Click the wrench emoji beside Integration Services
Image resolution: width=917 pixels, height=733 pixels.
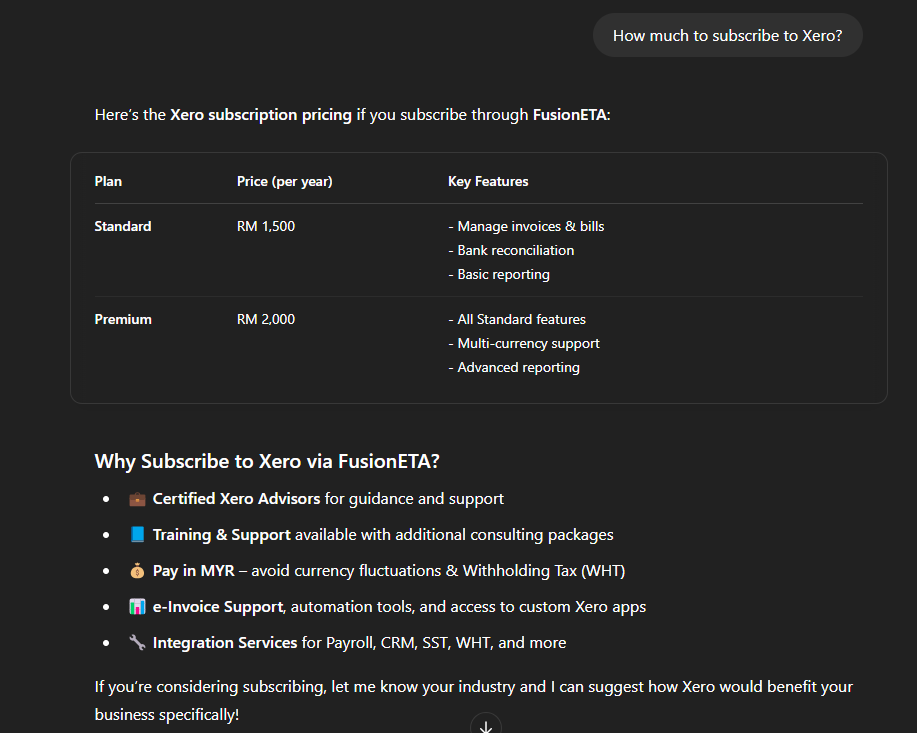click(x=137, y=643)
